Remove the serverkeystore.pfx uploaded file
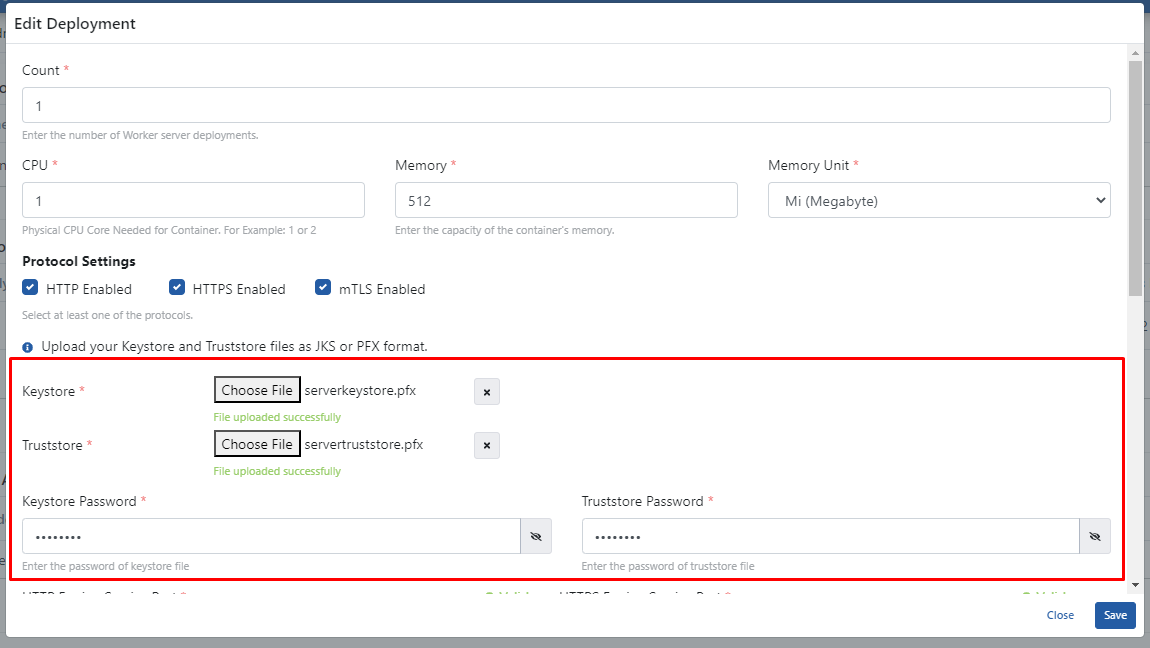This screenshot has width=1150, height=648. pyautogui.click(x=486, y=392)
